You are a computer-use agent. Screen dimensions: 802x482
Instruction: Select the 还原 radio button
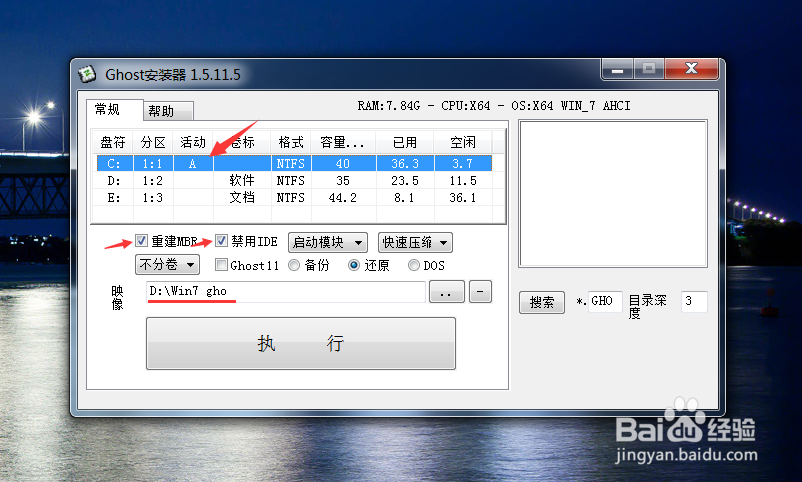(354, 265)
